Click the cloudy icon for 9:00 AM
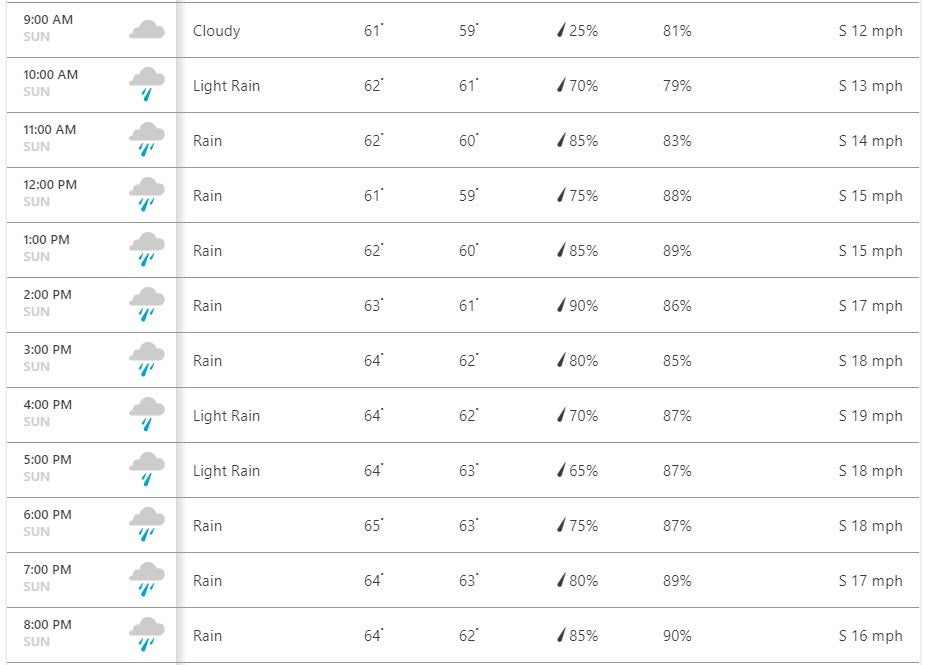This screenshot has height=665, width=926. 146,30
